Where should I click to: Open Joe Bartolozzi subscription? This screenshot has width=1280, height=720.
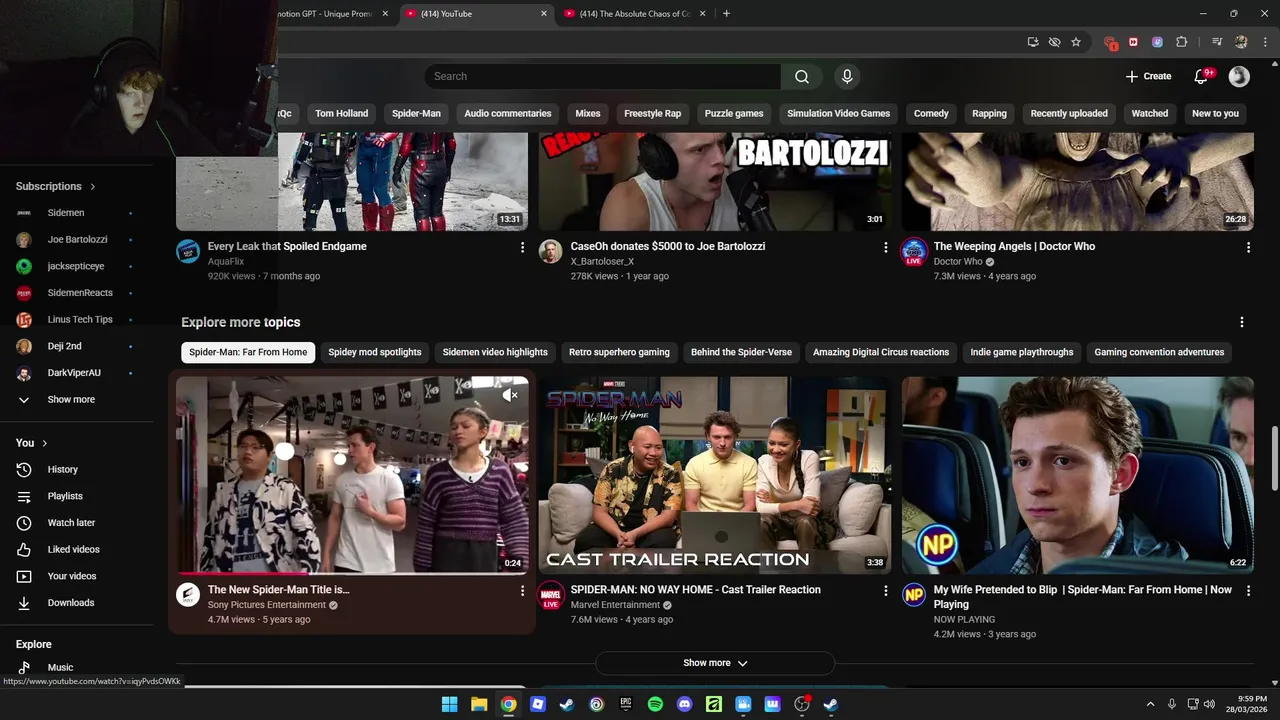coord(78,240)
